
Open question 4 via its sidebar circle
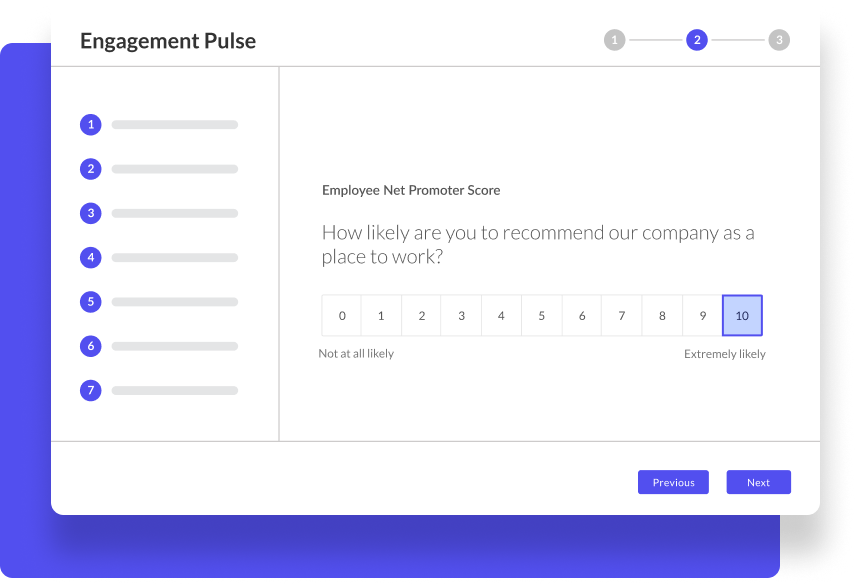click(x=90, y=257)
